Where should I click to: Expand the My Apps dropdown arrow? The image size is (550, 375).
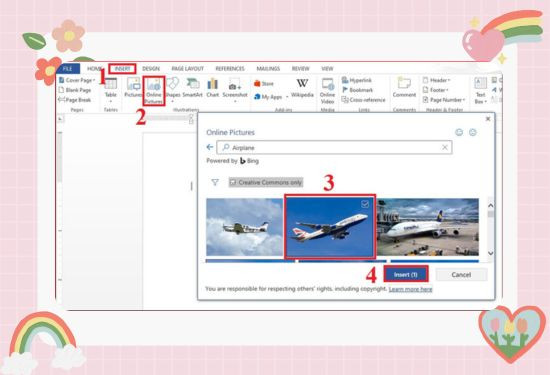click(287, 97)
